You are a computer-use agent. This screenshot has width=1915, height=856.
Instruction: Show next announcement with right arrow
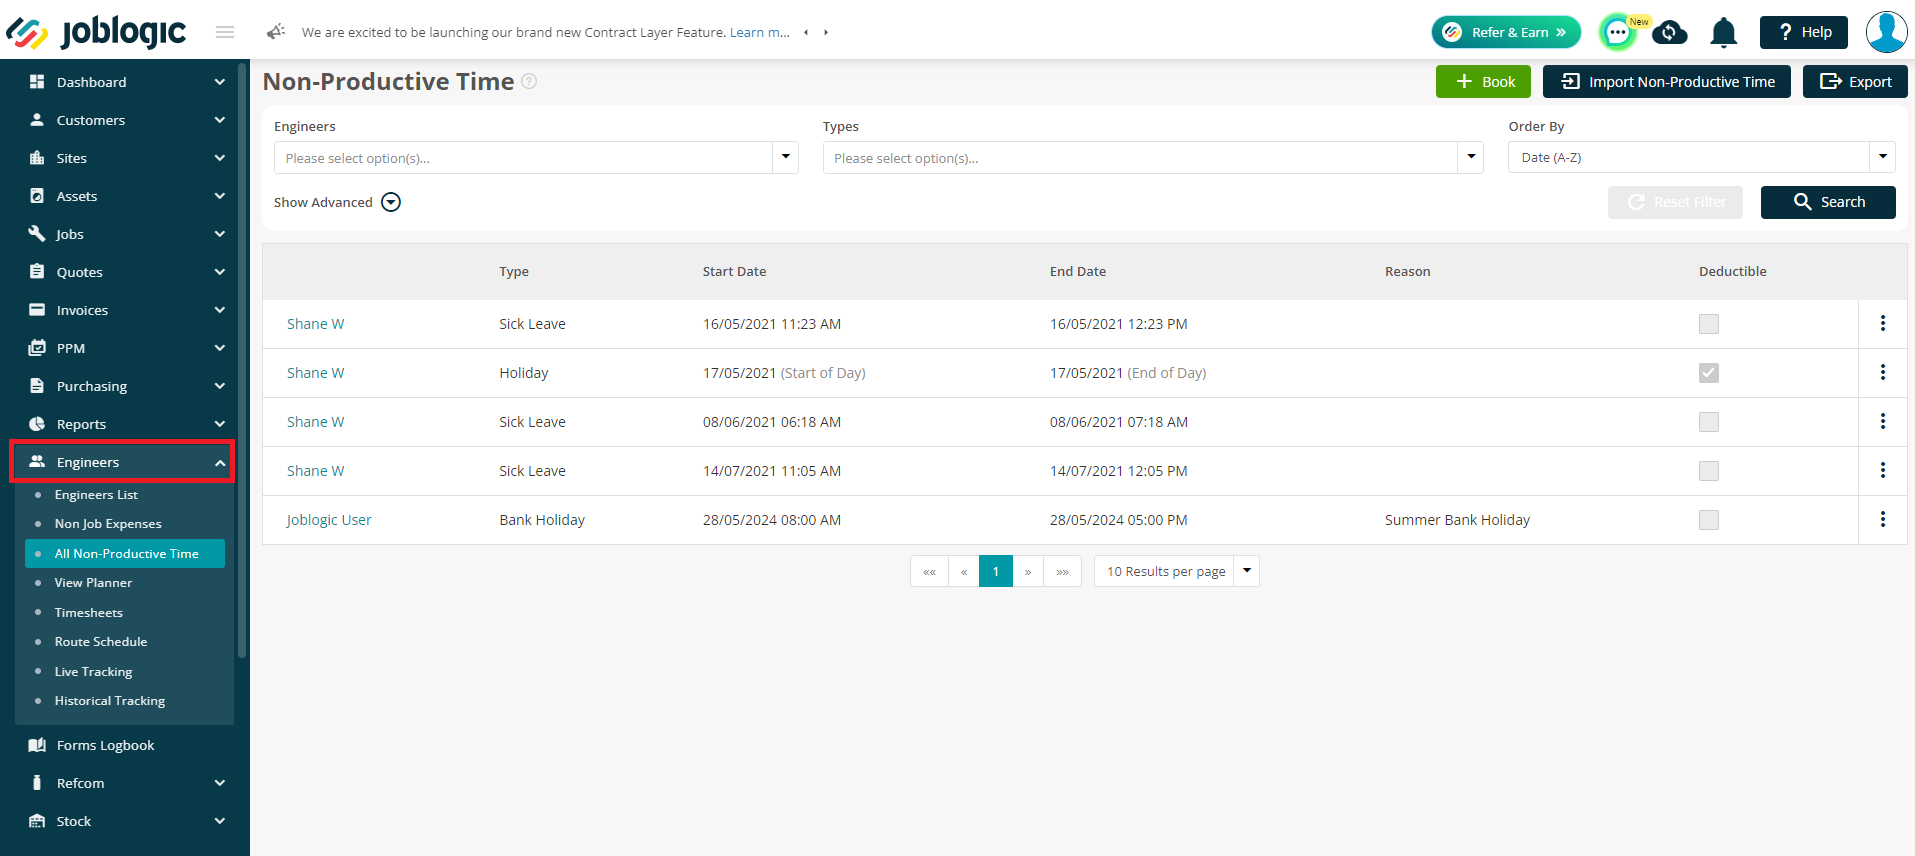point(826,32)
